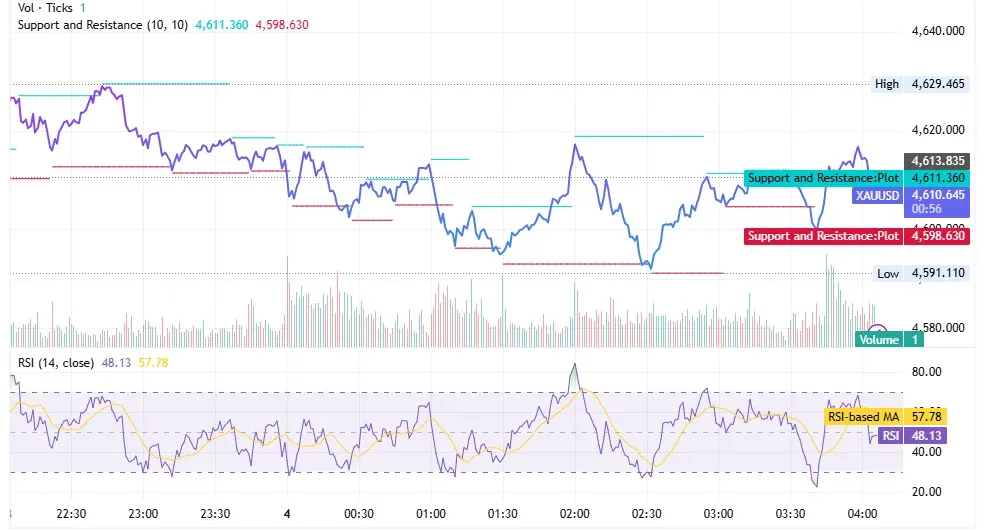
Task: Click the XAUUSD symbol price label
Action: [x=878, y=195]
